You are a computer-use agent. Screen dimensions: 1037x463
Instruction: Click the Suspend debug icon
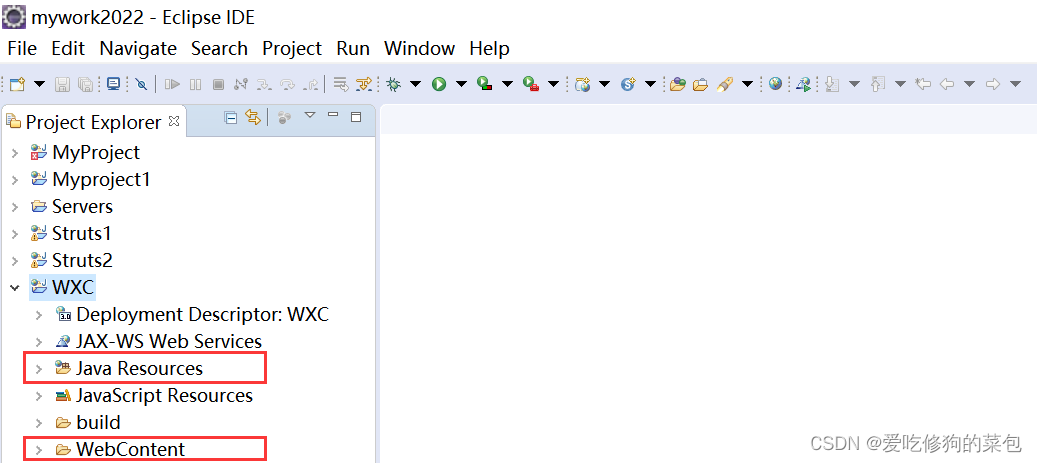click(195, 84)
